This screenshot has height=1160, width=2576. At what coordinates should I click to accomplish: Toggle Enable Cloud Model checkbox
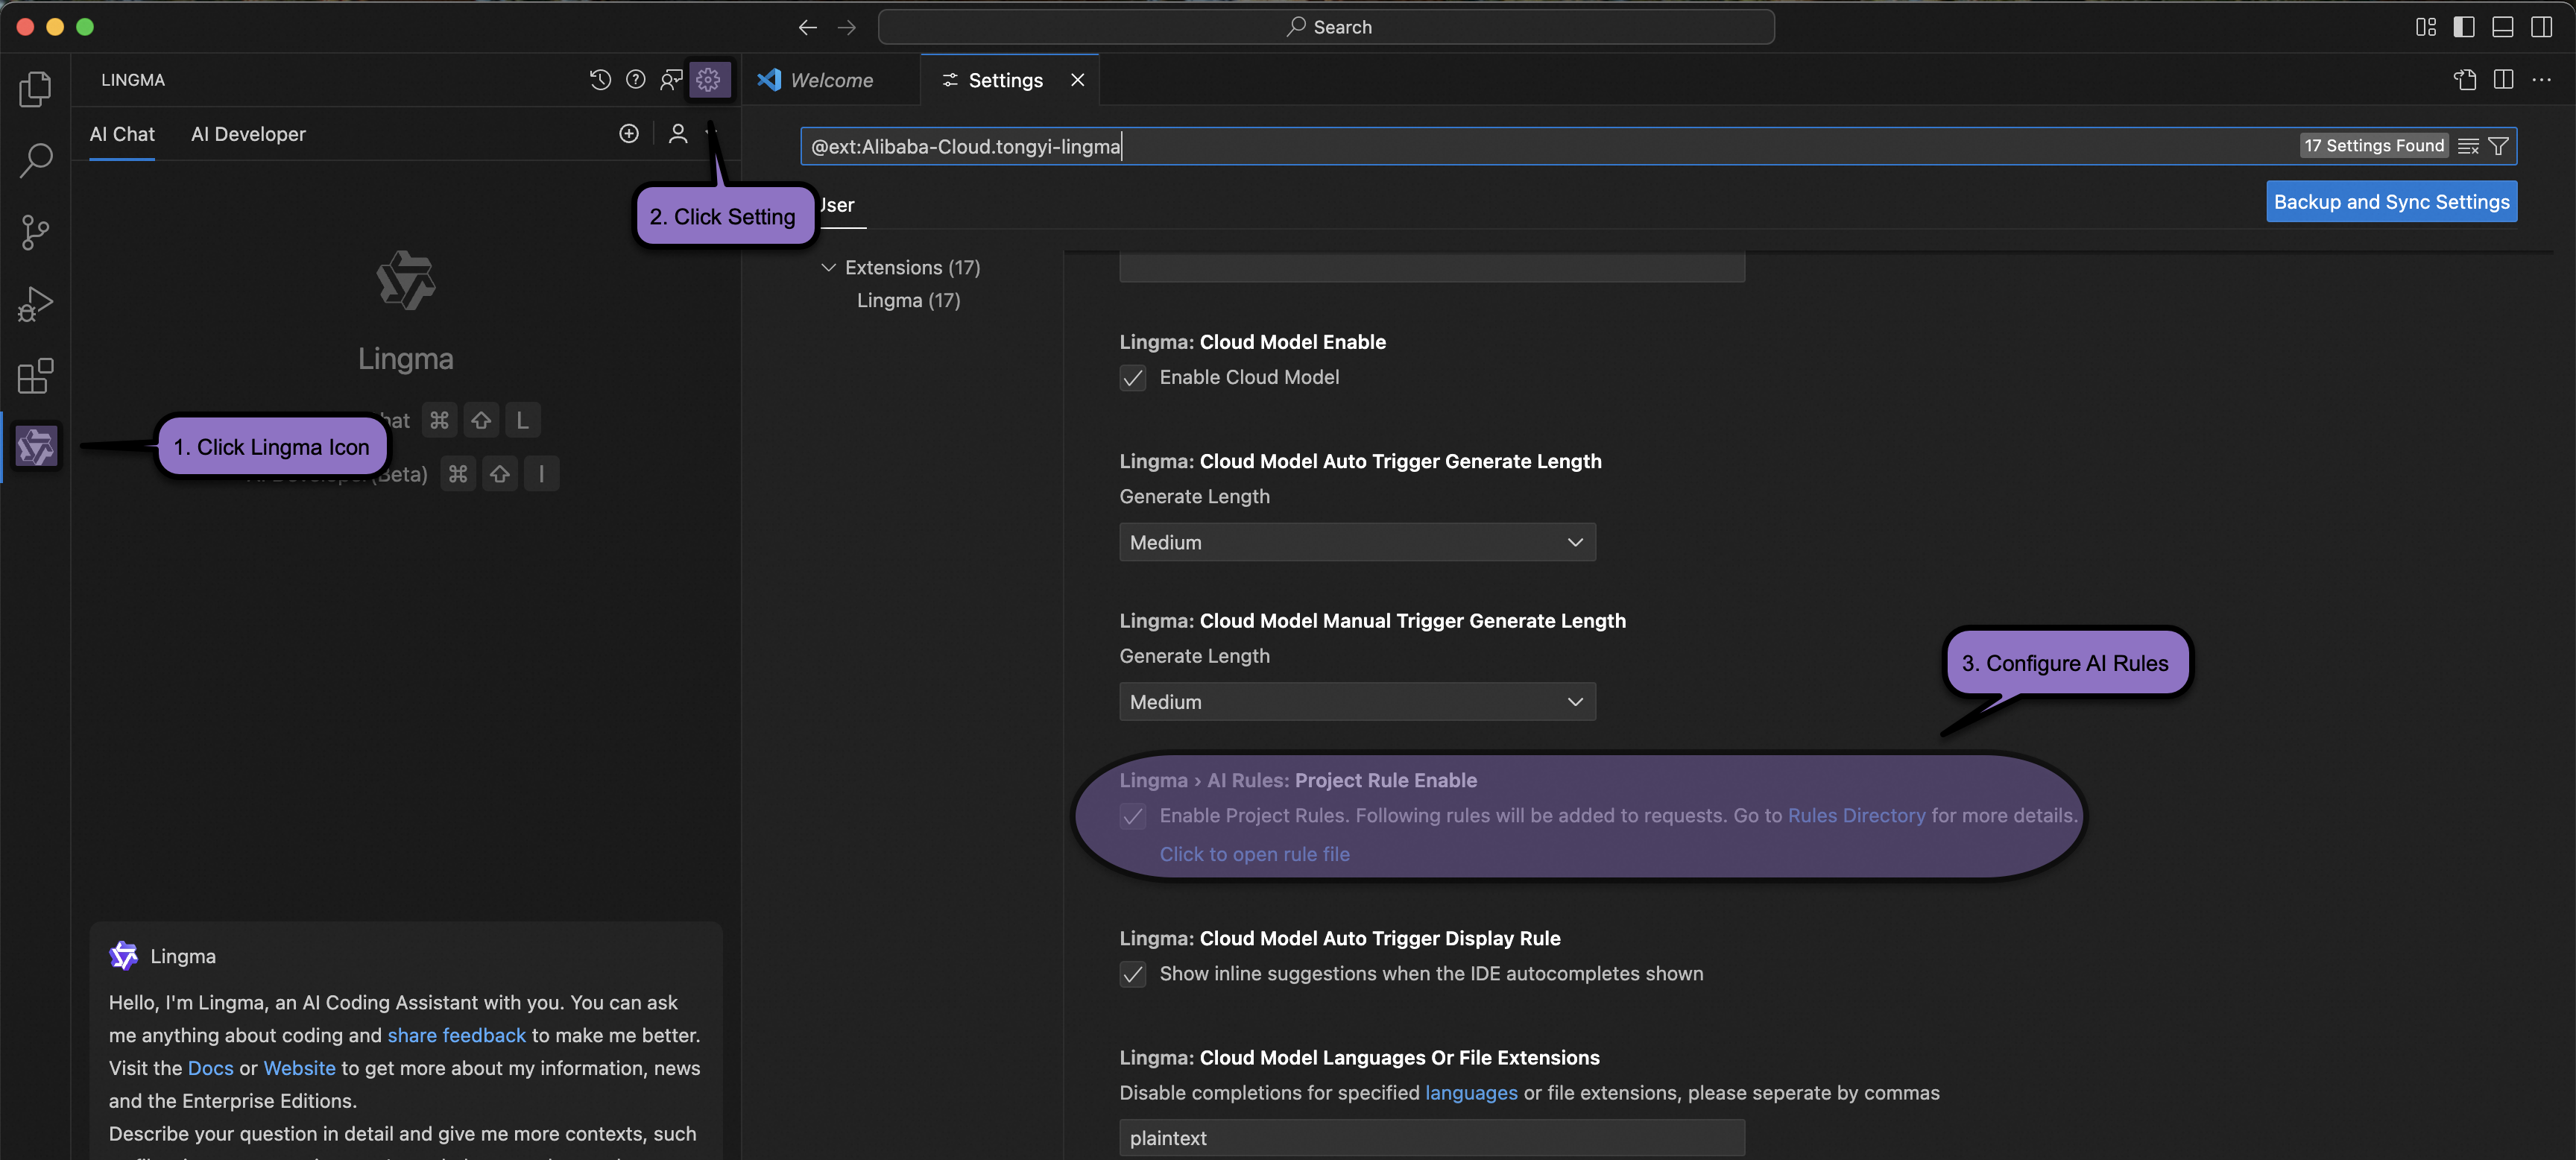[x=1133, y=378]
